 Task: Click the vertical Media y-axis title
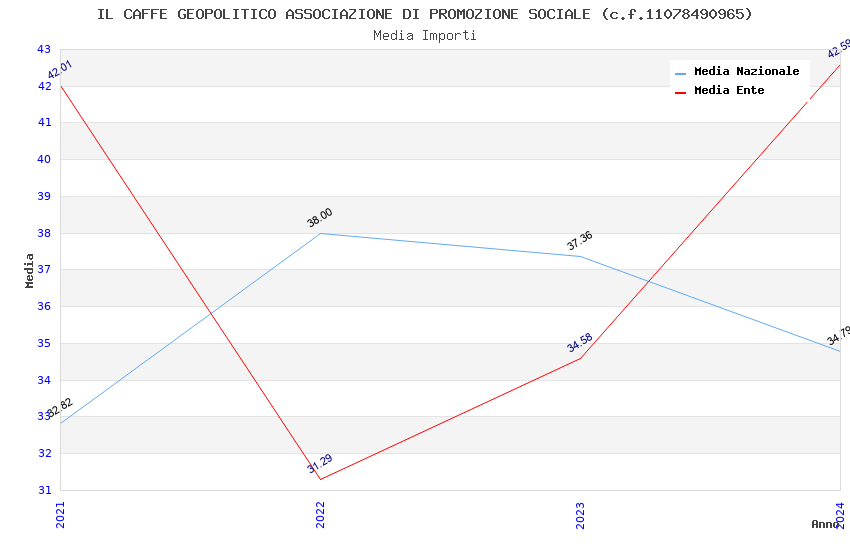pyautogui.click(x=30, y=270)
